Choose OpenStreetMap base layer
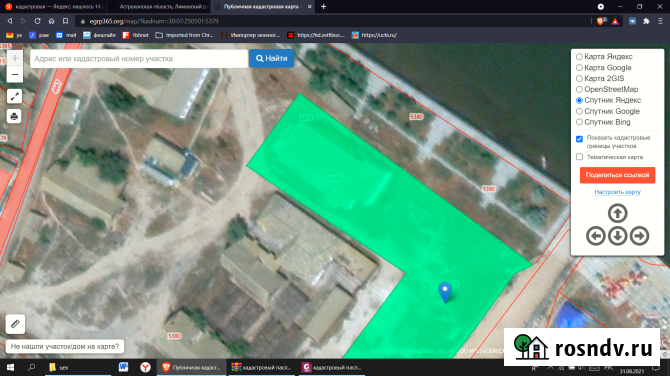The image size is (670, 376). (x=579, y=89)
